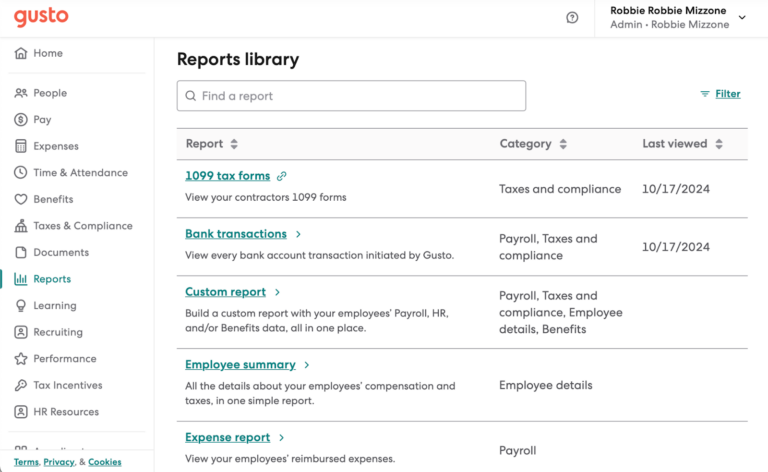The image size is (768, 472).
Task: Click the Robbie Robbie Mizzone account name
Action: click(x=668, y=10)
